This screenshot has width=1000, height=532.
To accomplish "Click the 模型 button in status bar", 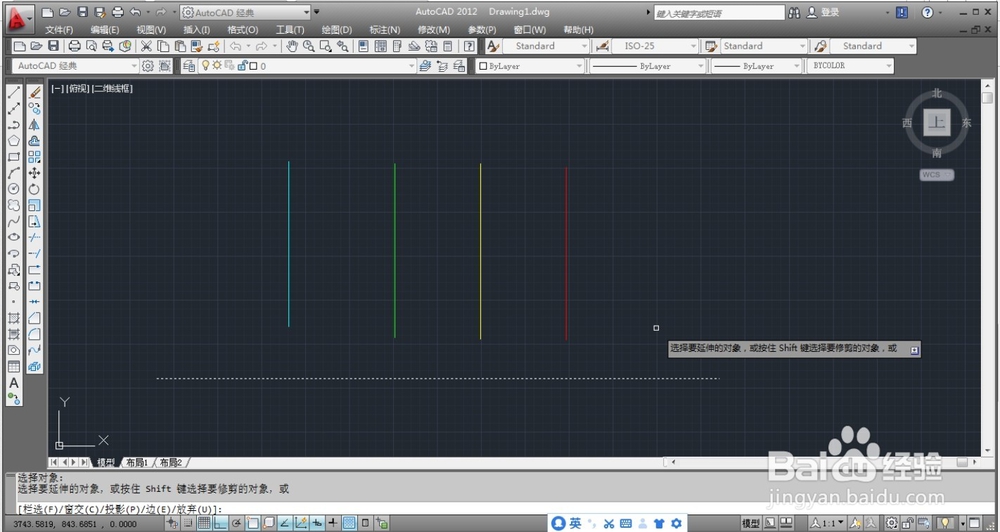I will (751, 524).
